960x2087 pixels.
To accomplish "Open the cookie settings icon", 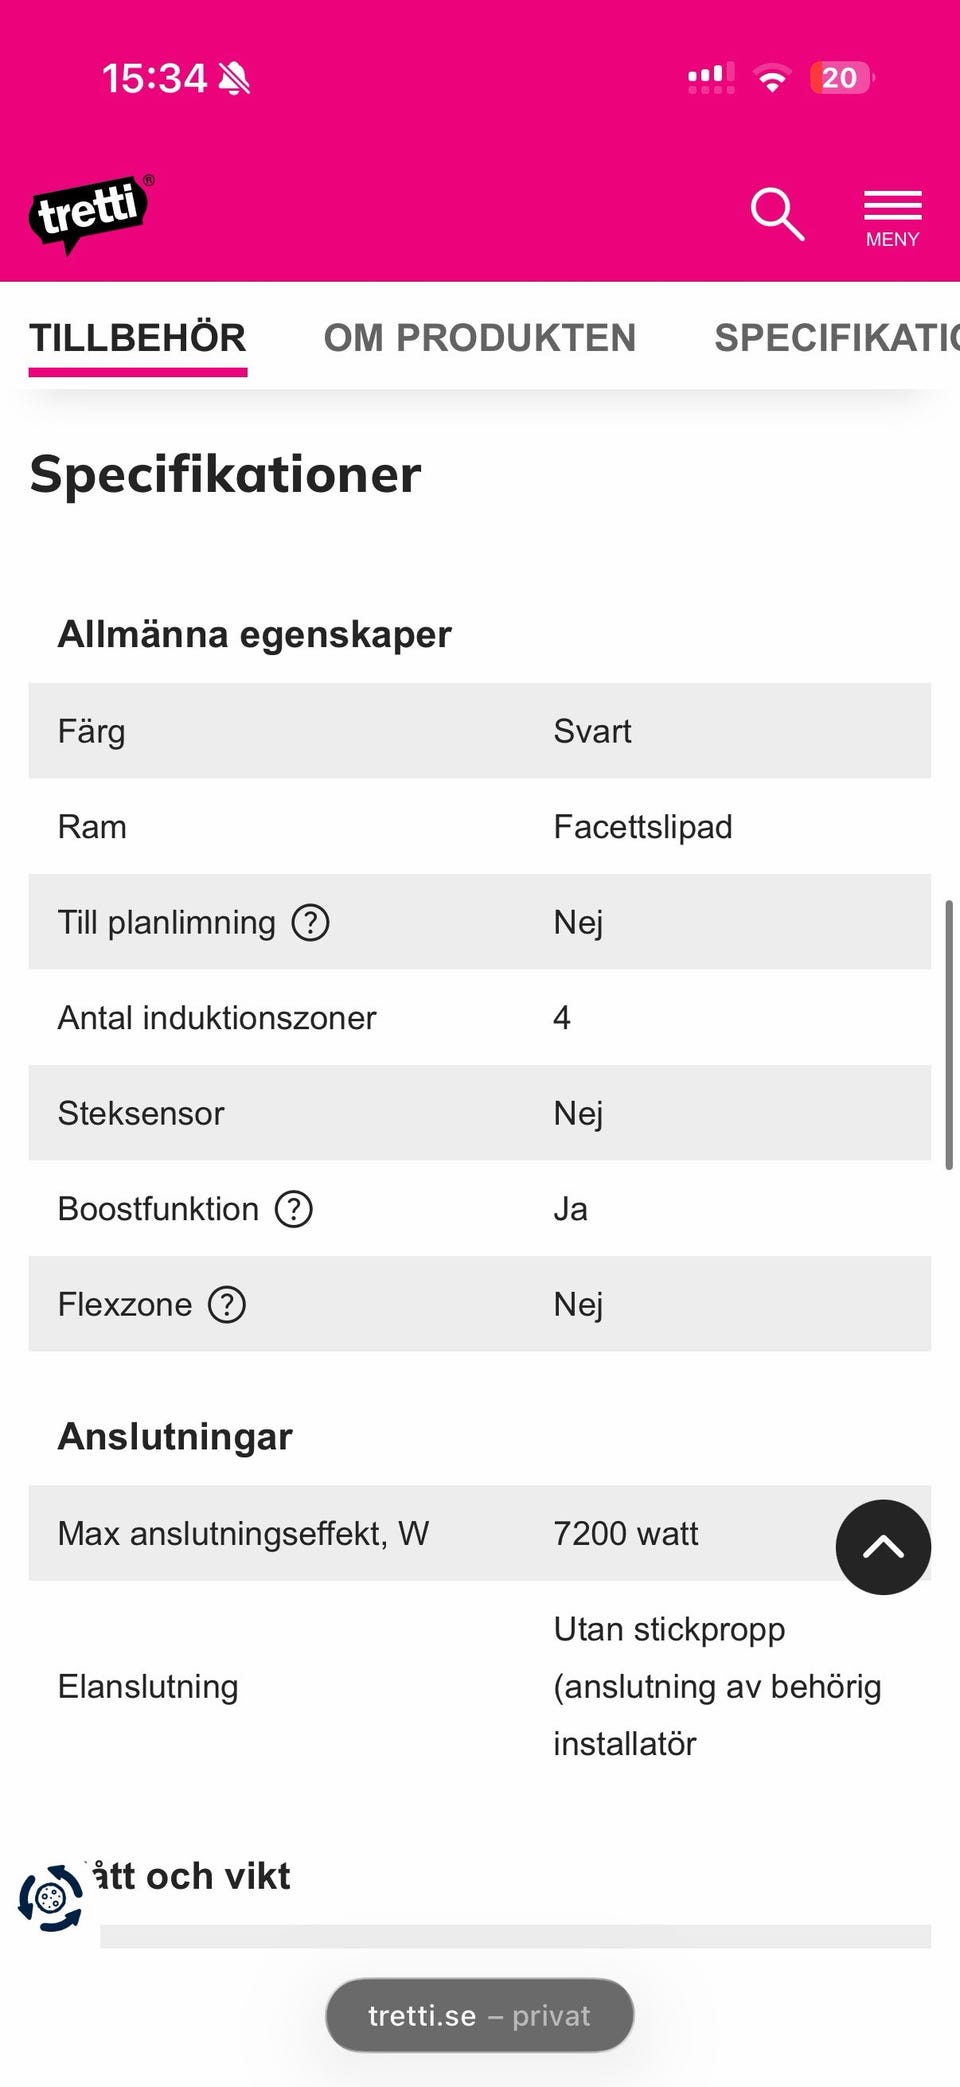I will 51,1897.
